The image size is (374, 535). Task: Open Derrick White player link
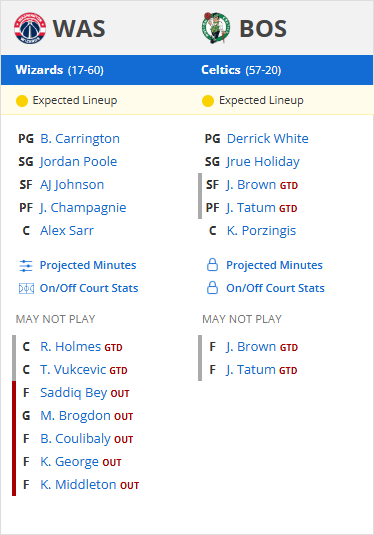268,139
